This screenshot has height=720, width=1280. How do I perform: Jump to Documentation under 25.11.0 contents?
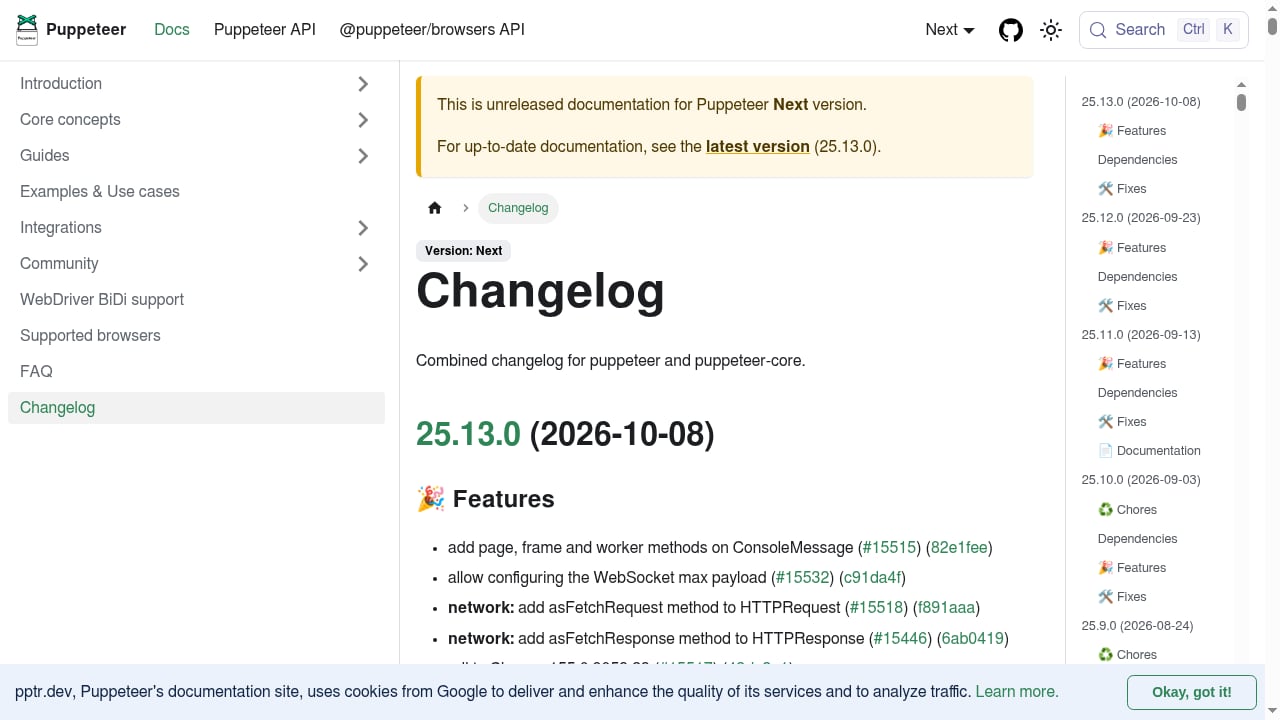point(1149,451)
